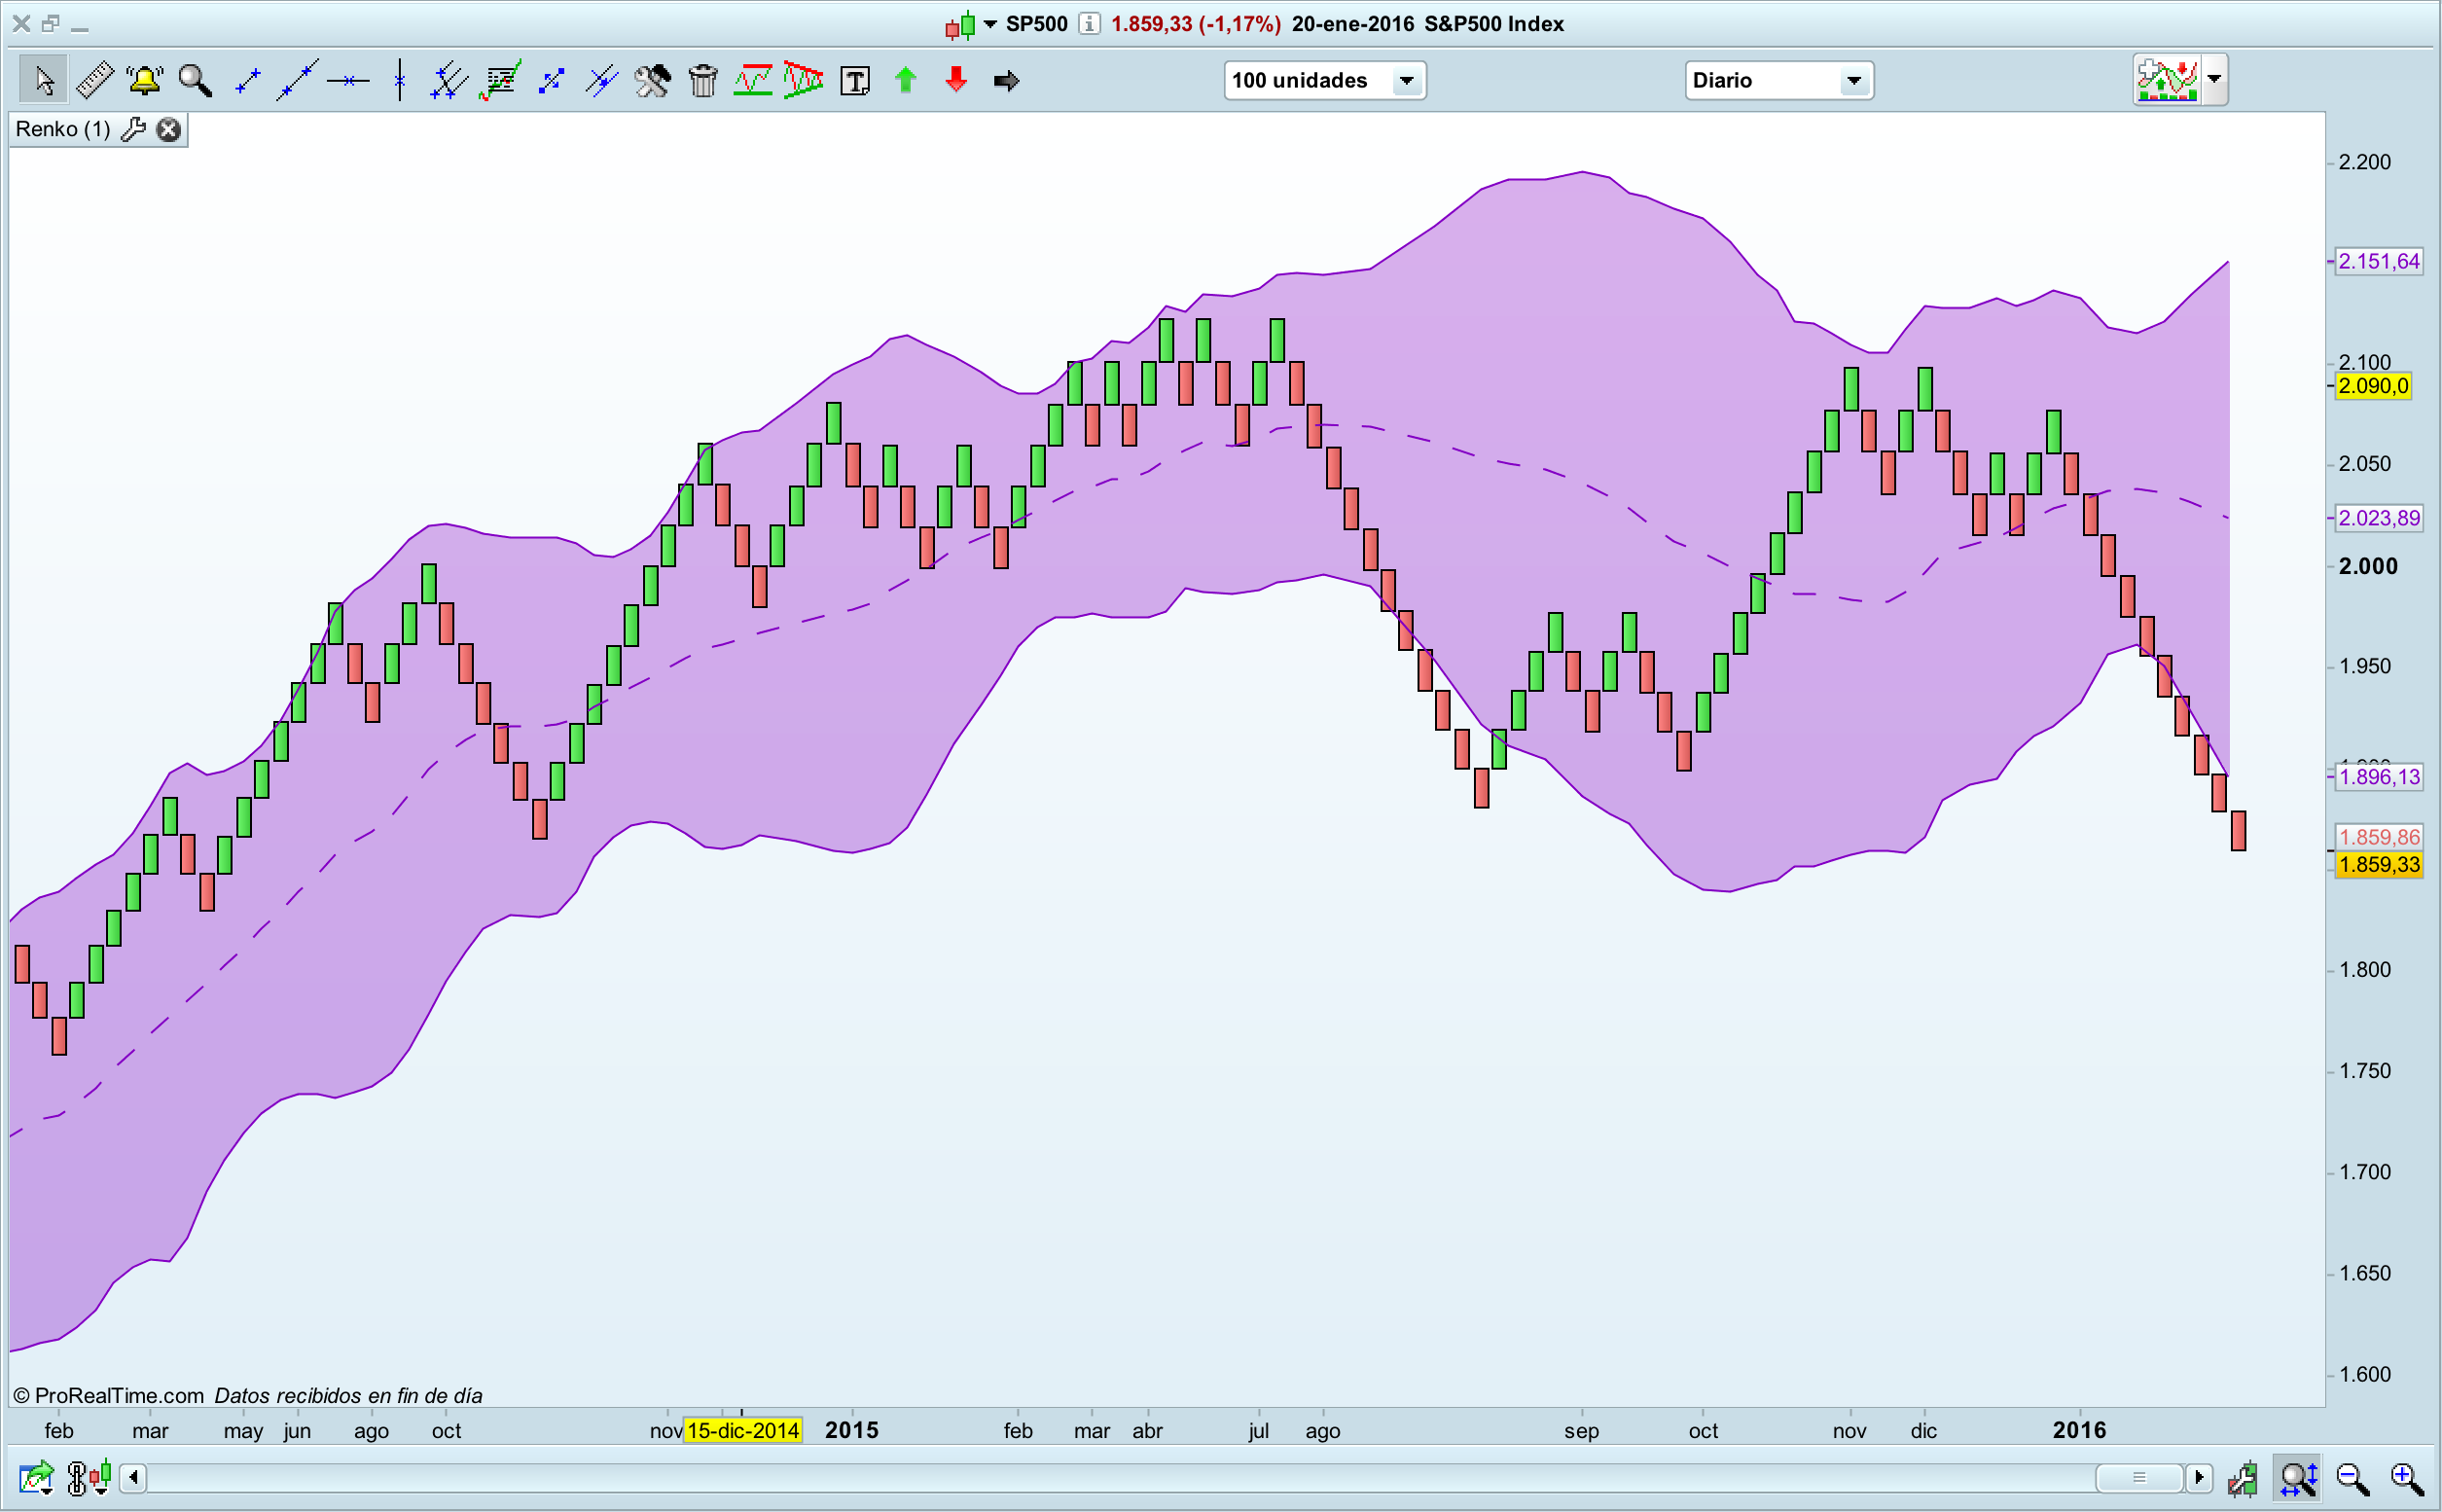Insert a green up arrow marker

point(906,80)
